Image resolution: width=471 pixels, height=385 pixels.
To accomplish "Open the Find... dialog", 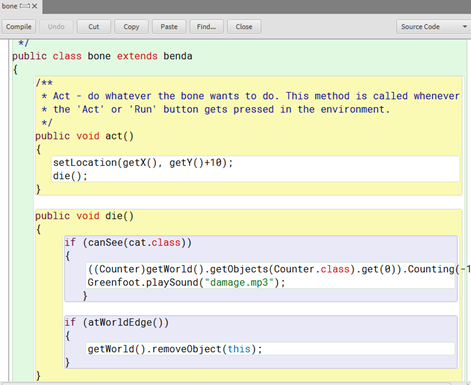I will (206, 27).
